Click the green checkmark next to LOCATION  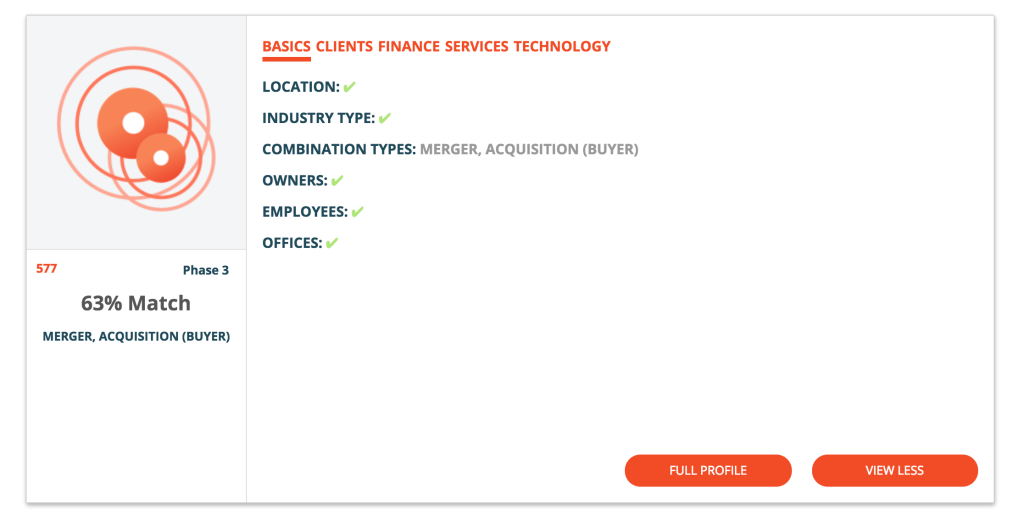(349, 87)
